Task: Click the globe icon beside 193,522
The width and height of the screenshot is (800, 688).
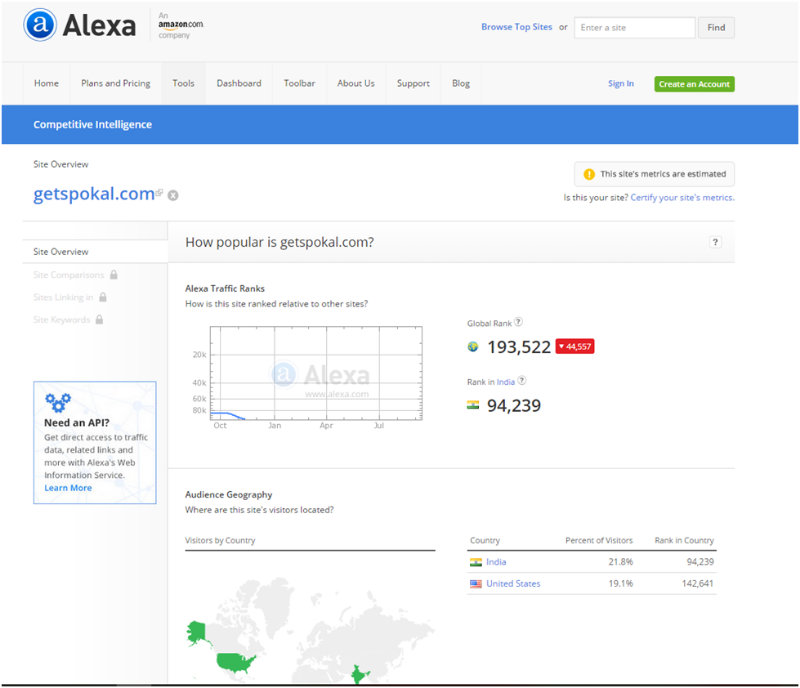Action: click(x=473, y=347)
